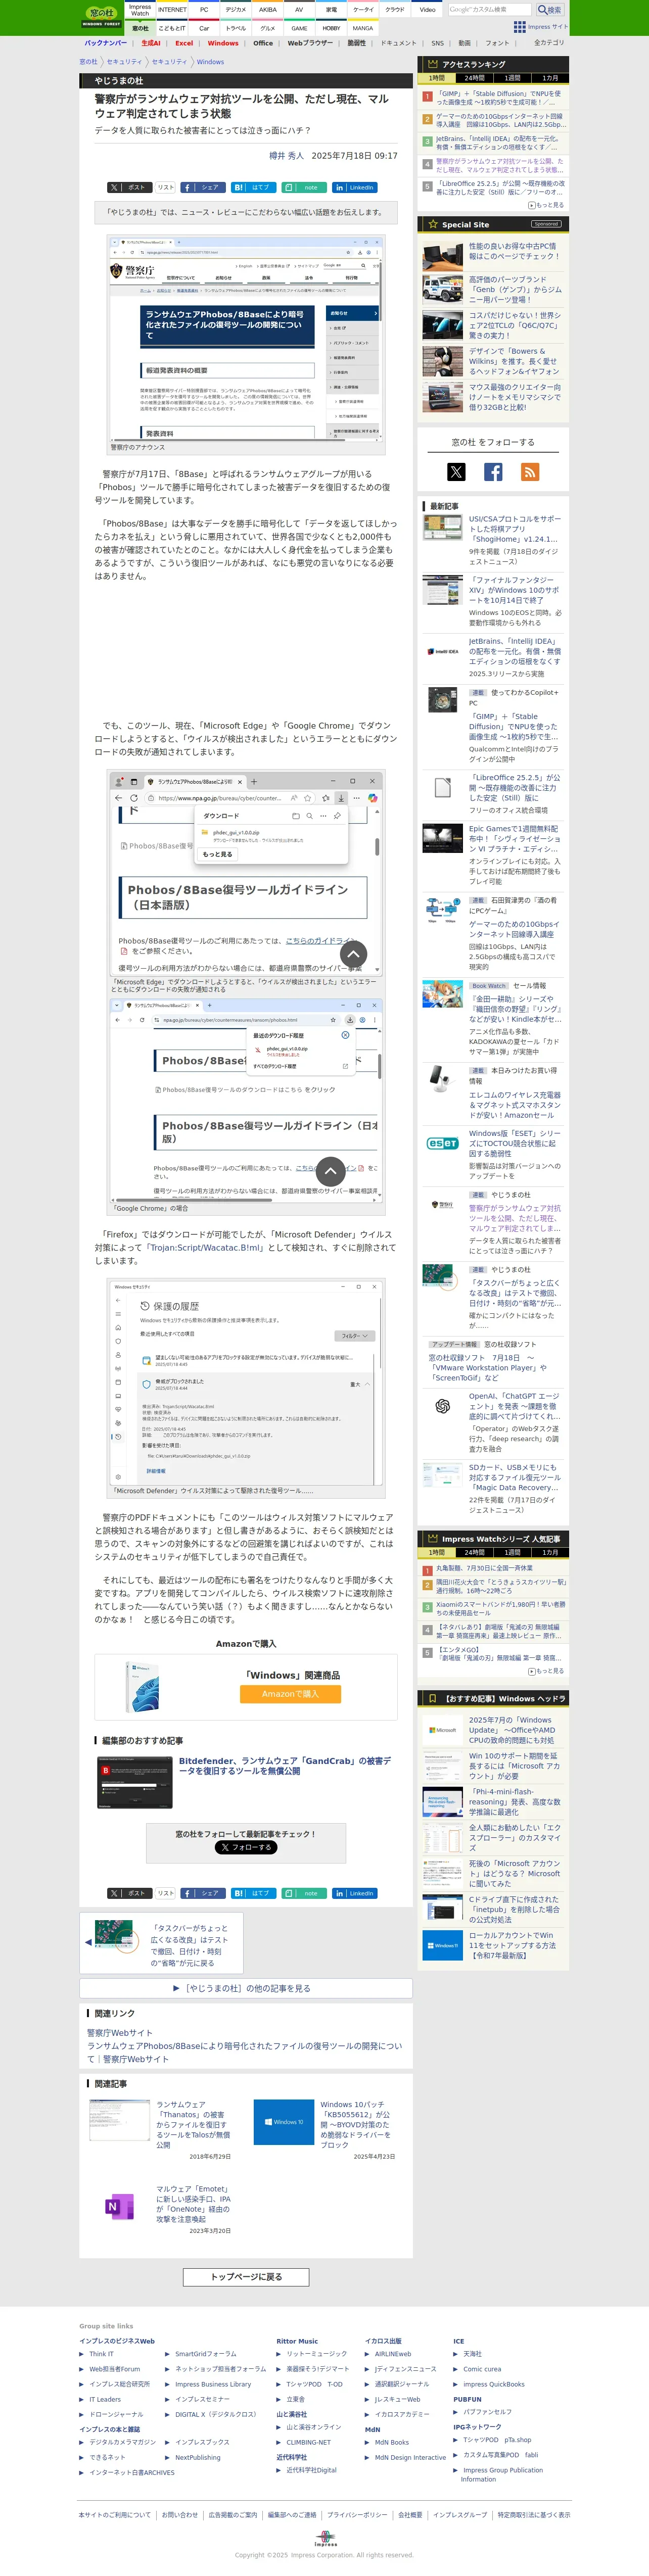Open the MdN Books footer link

pyautogui.click(x=392, y=2442)
